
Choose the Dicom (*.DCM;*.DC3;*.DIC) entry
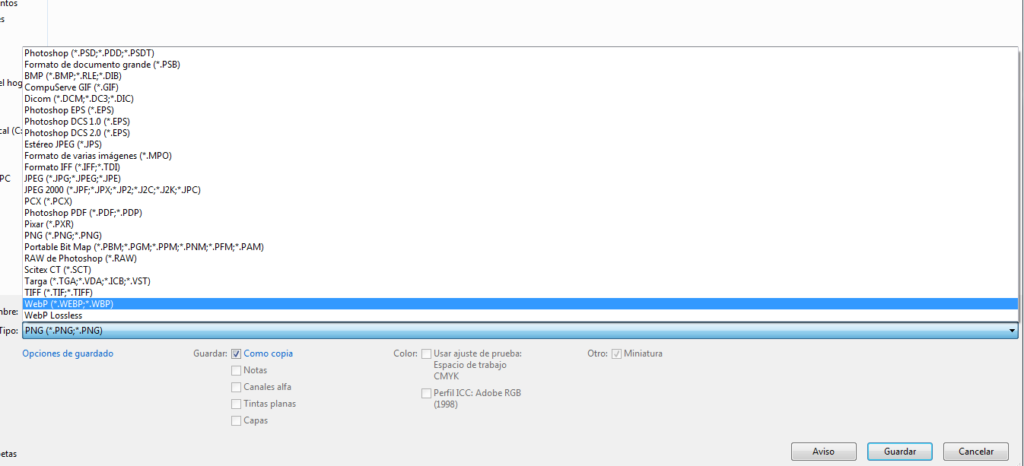pyautogui.click(x=520, y=99)
